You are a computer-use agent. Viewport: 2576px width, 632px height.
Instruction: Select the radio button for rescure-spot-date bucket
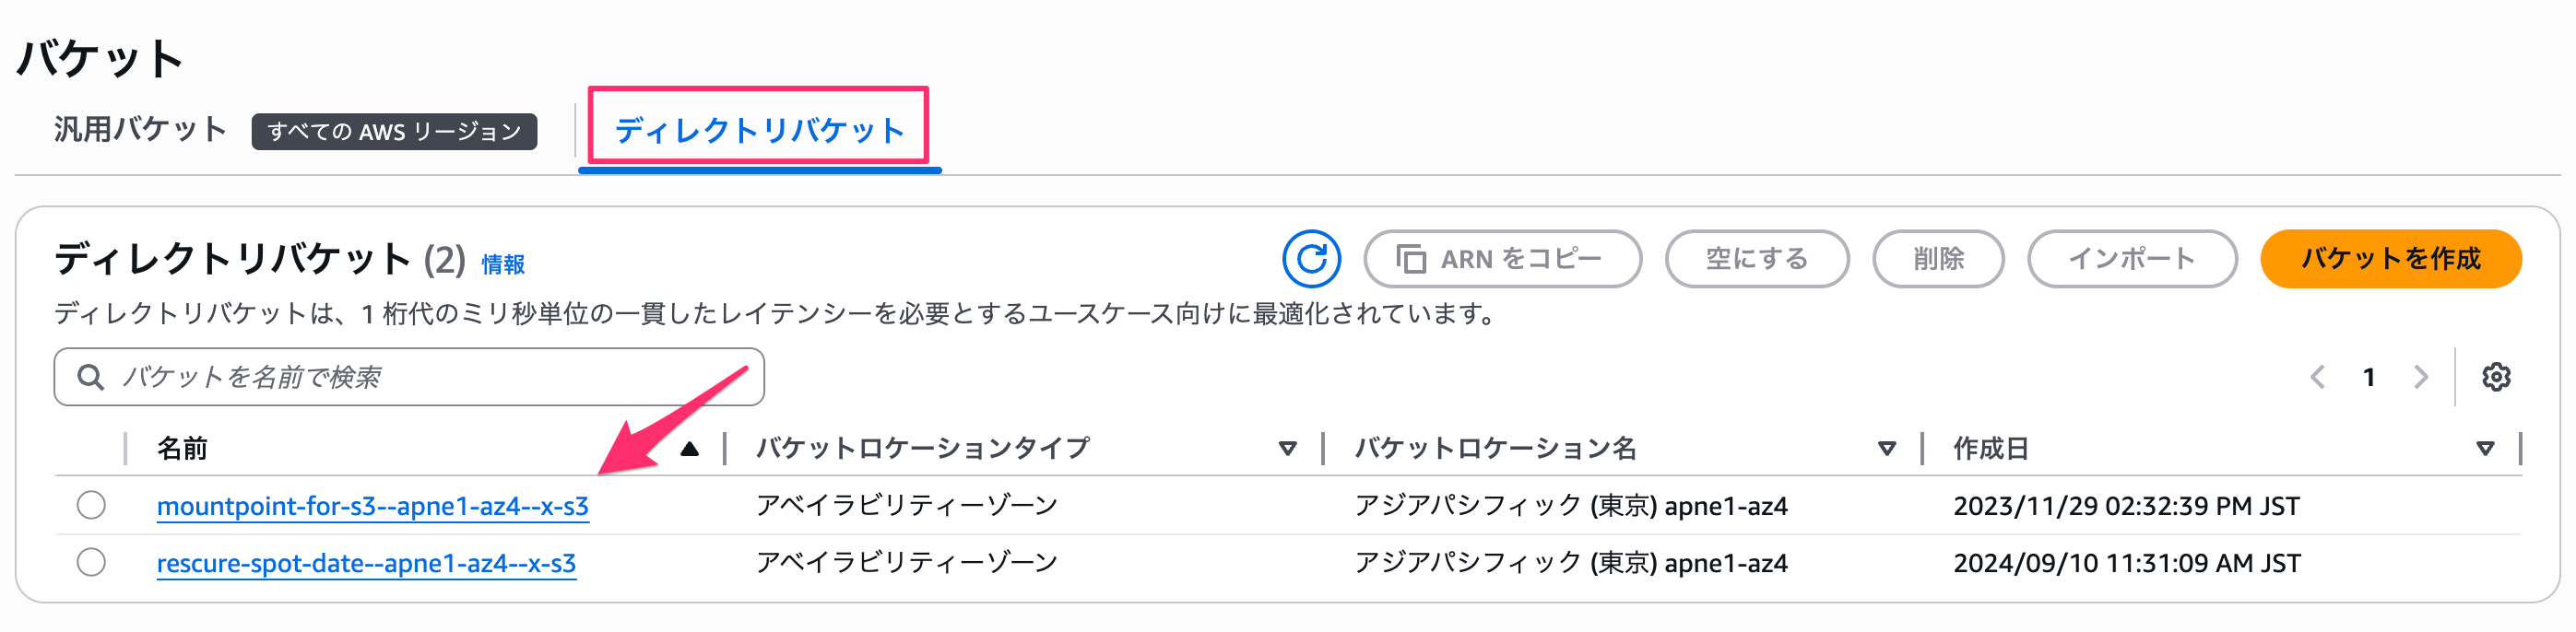[91, 562]
